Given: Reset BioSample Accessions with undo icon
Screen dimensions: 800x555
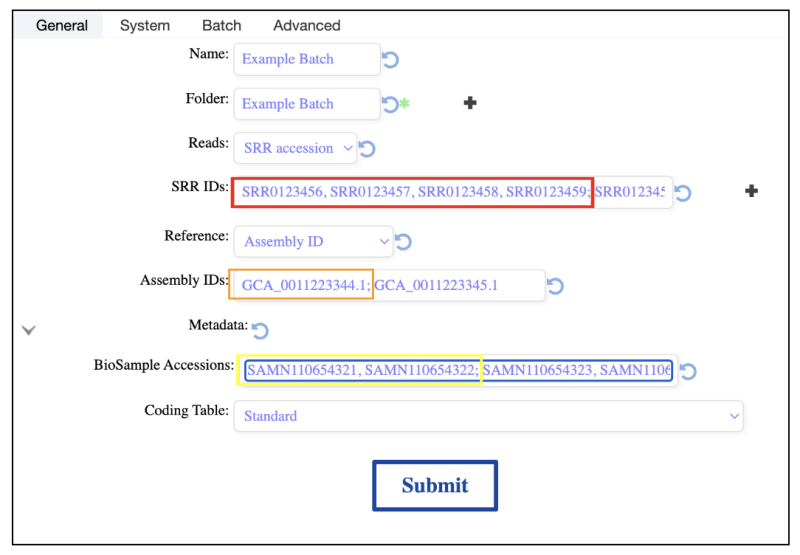Looking at the screenshot, I should pos(688,371).
